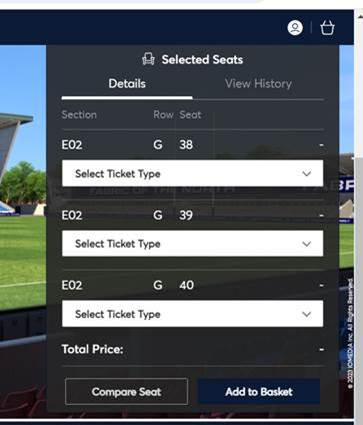Open the shopping basket icon
The image size is (363, 425).
[327, 28]
